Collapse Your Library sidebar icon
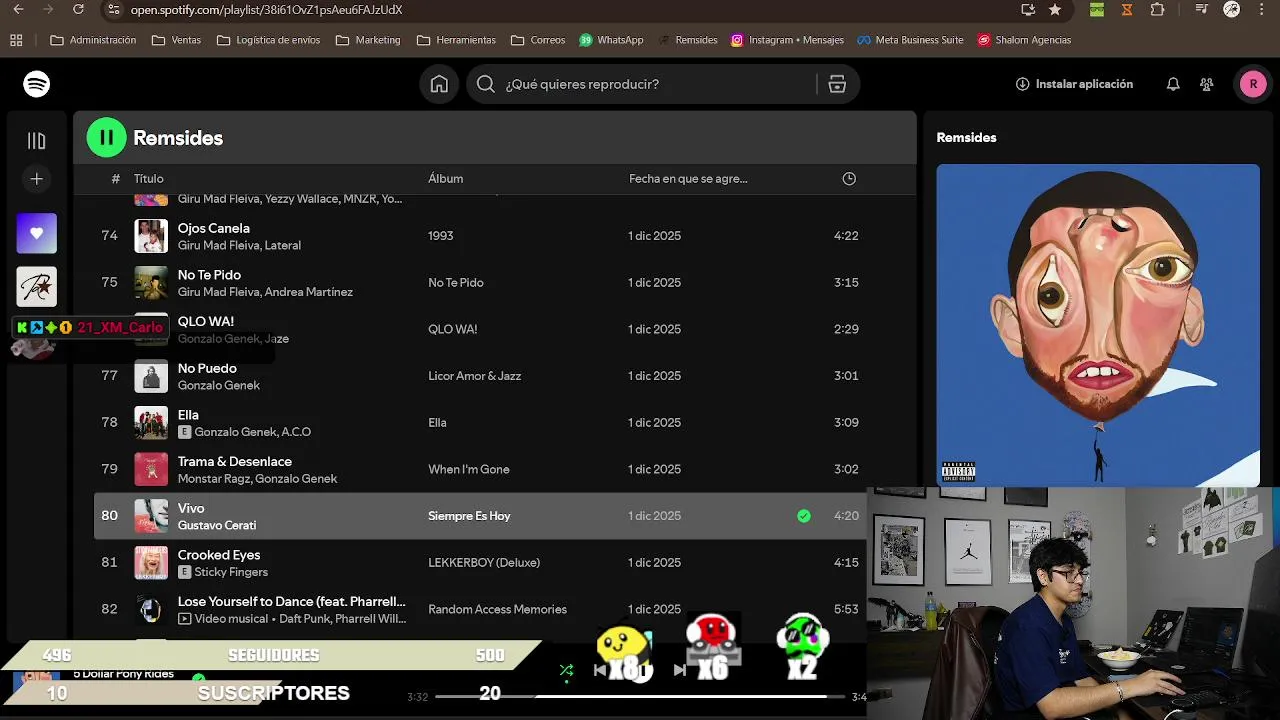Image resolution: width=1280 pixels, height=720 pixels. (37, 141)
